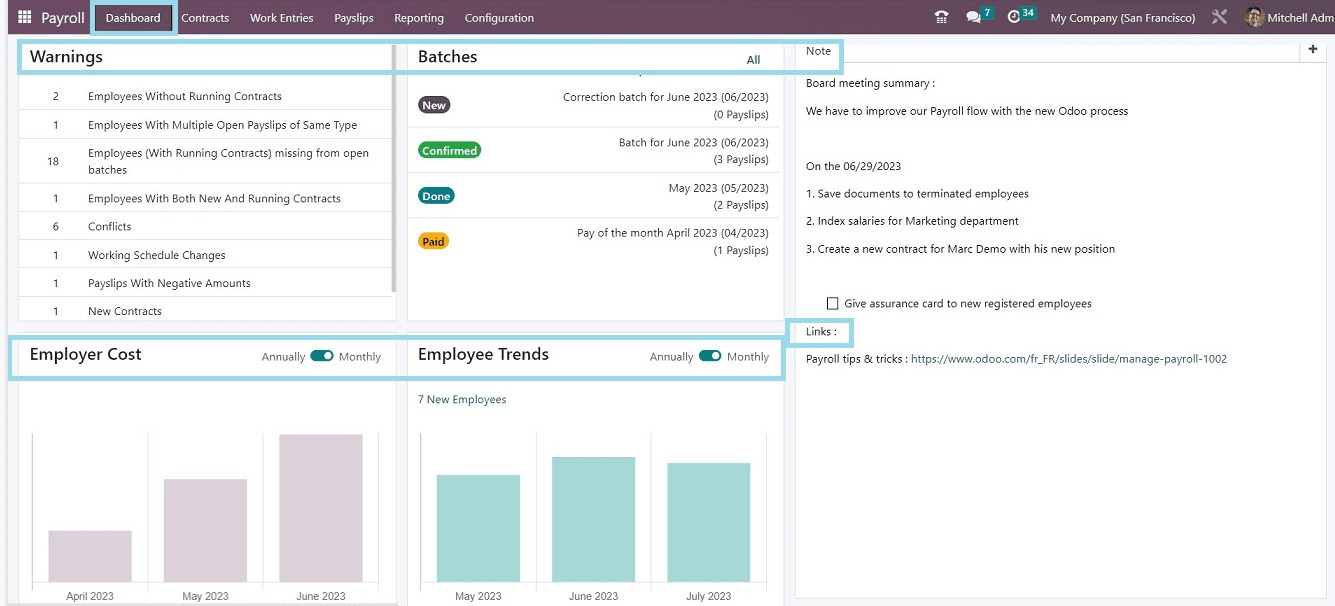Open the Configuration menu
Image resolution: width=1335 pixels, height=606 pixels.
[499, 18]
